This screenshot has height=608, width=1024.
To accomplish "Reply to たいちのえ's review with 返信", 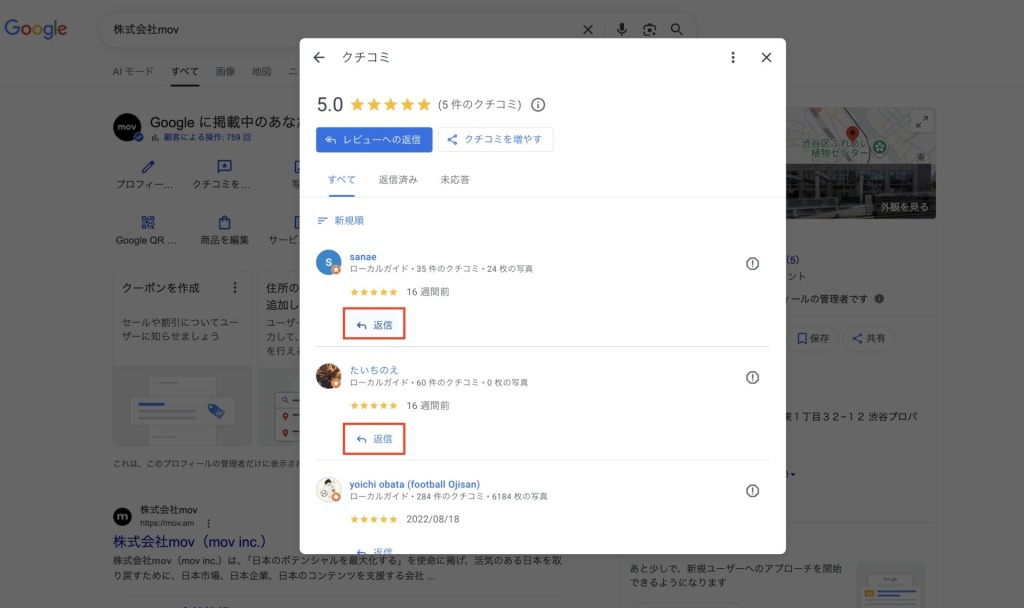I will (x=374, y=439).
